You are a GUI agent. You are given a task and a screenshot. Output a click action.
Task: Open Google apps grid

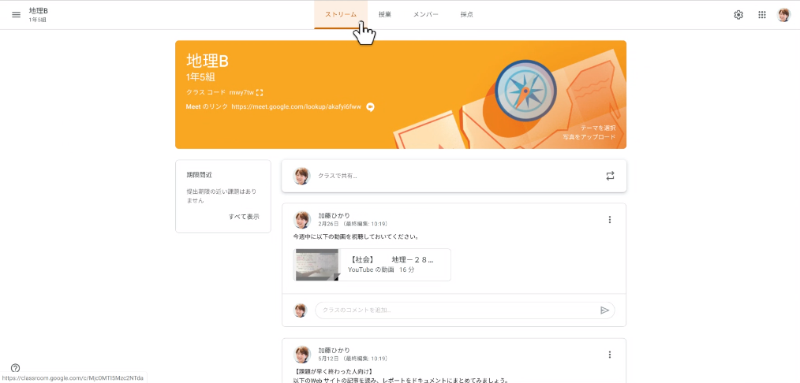point(762,15)
